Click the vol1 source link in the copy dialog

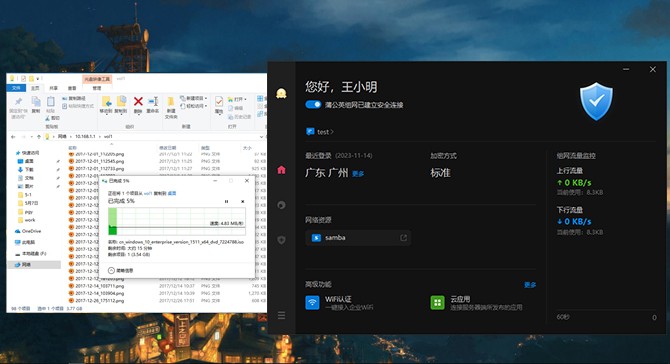pyautogui.click(x=148, y=194)
